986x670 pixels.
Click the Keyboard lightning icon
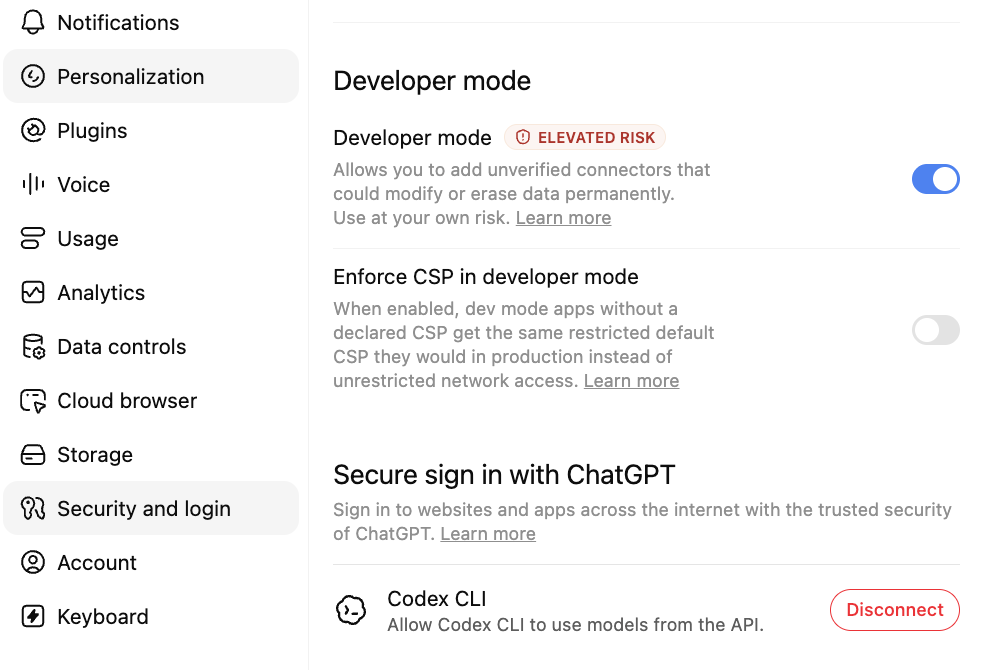pos(33,617)
